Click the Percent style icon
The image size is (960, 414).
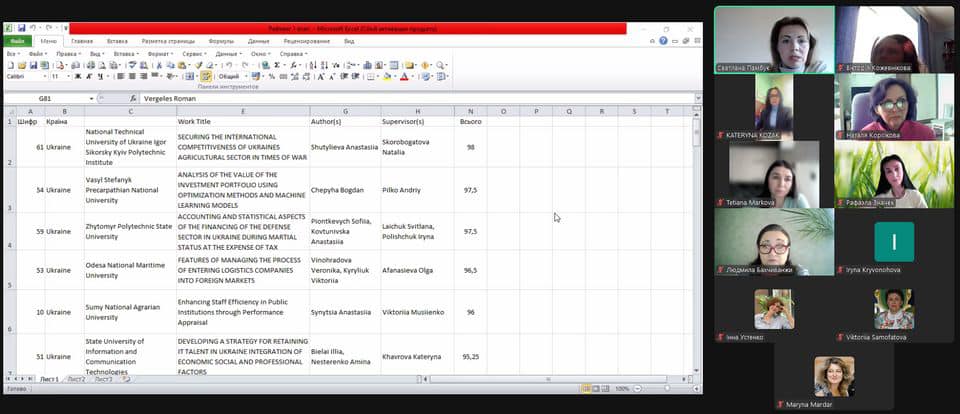(271, 77)
